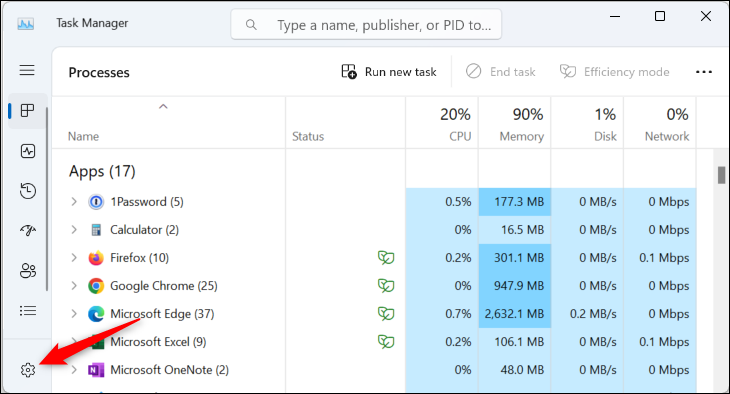
Task: Click the 1Password app icon
Action: point(96,202)
